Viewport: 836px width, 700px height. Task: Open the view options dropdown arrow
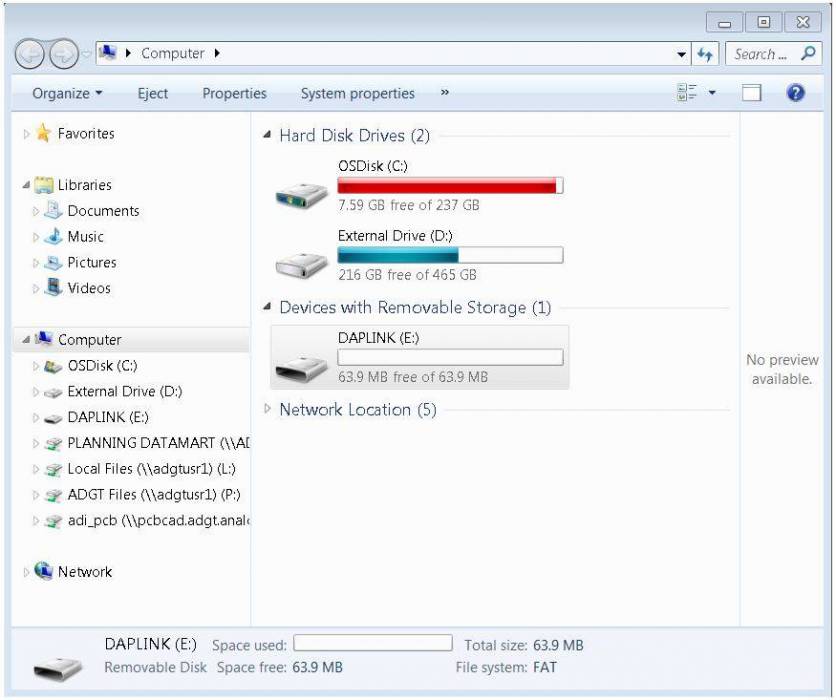pos(712,93)
